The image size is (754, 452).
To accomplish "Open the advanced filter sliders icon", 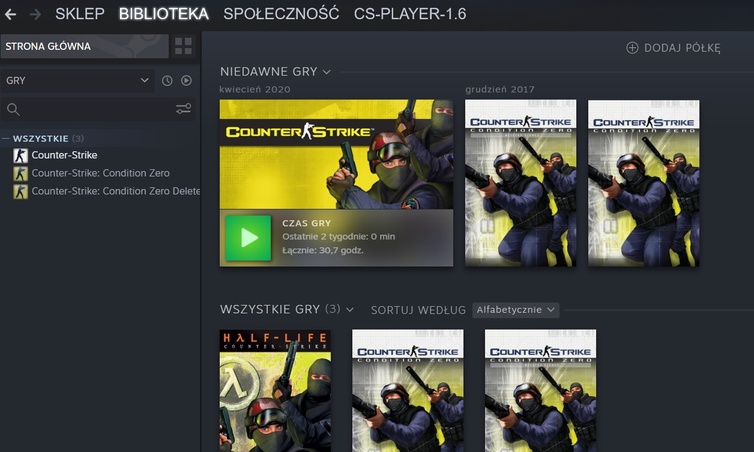I will pos(183,109).
